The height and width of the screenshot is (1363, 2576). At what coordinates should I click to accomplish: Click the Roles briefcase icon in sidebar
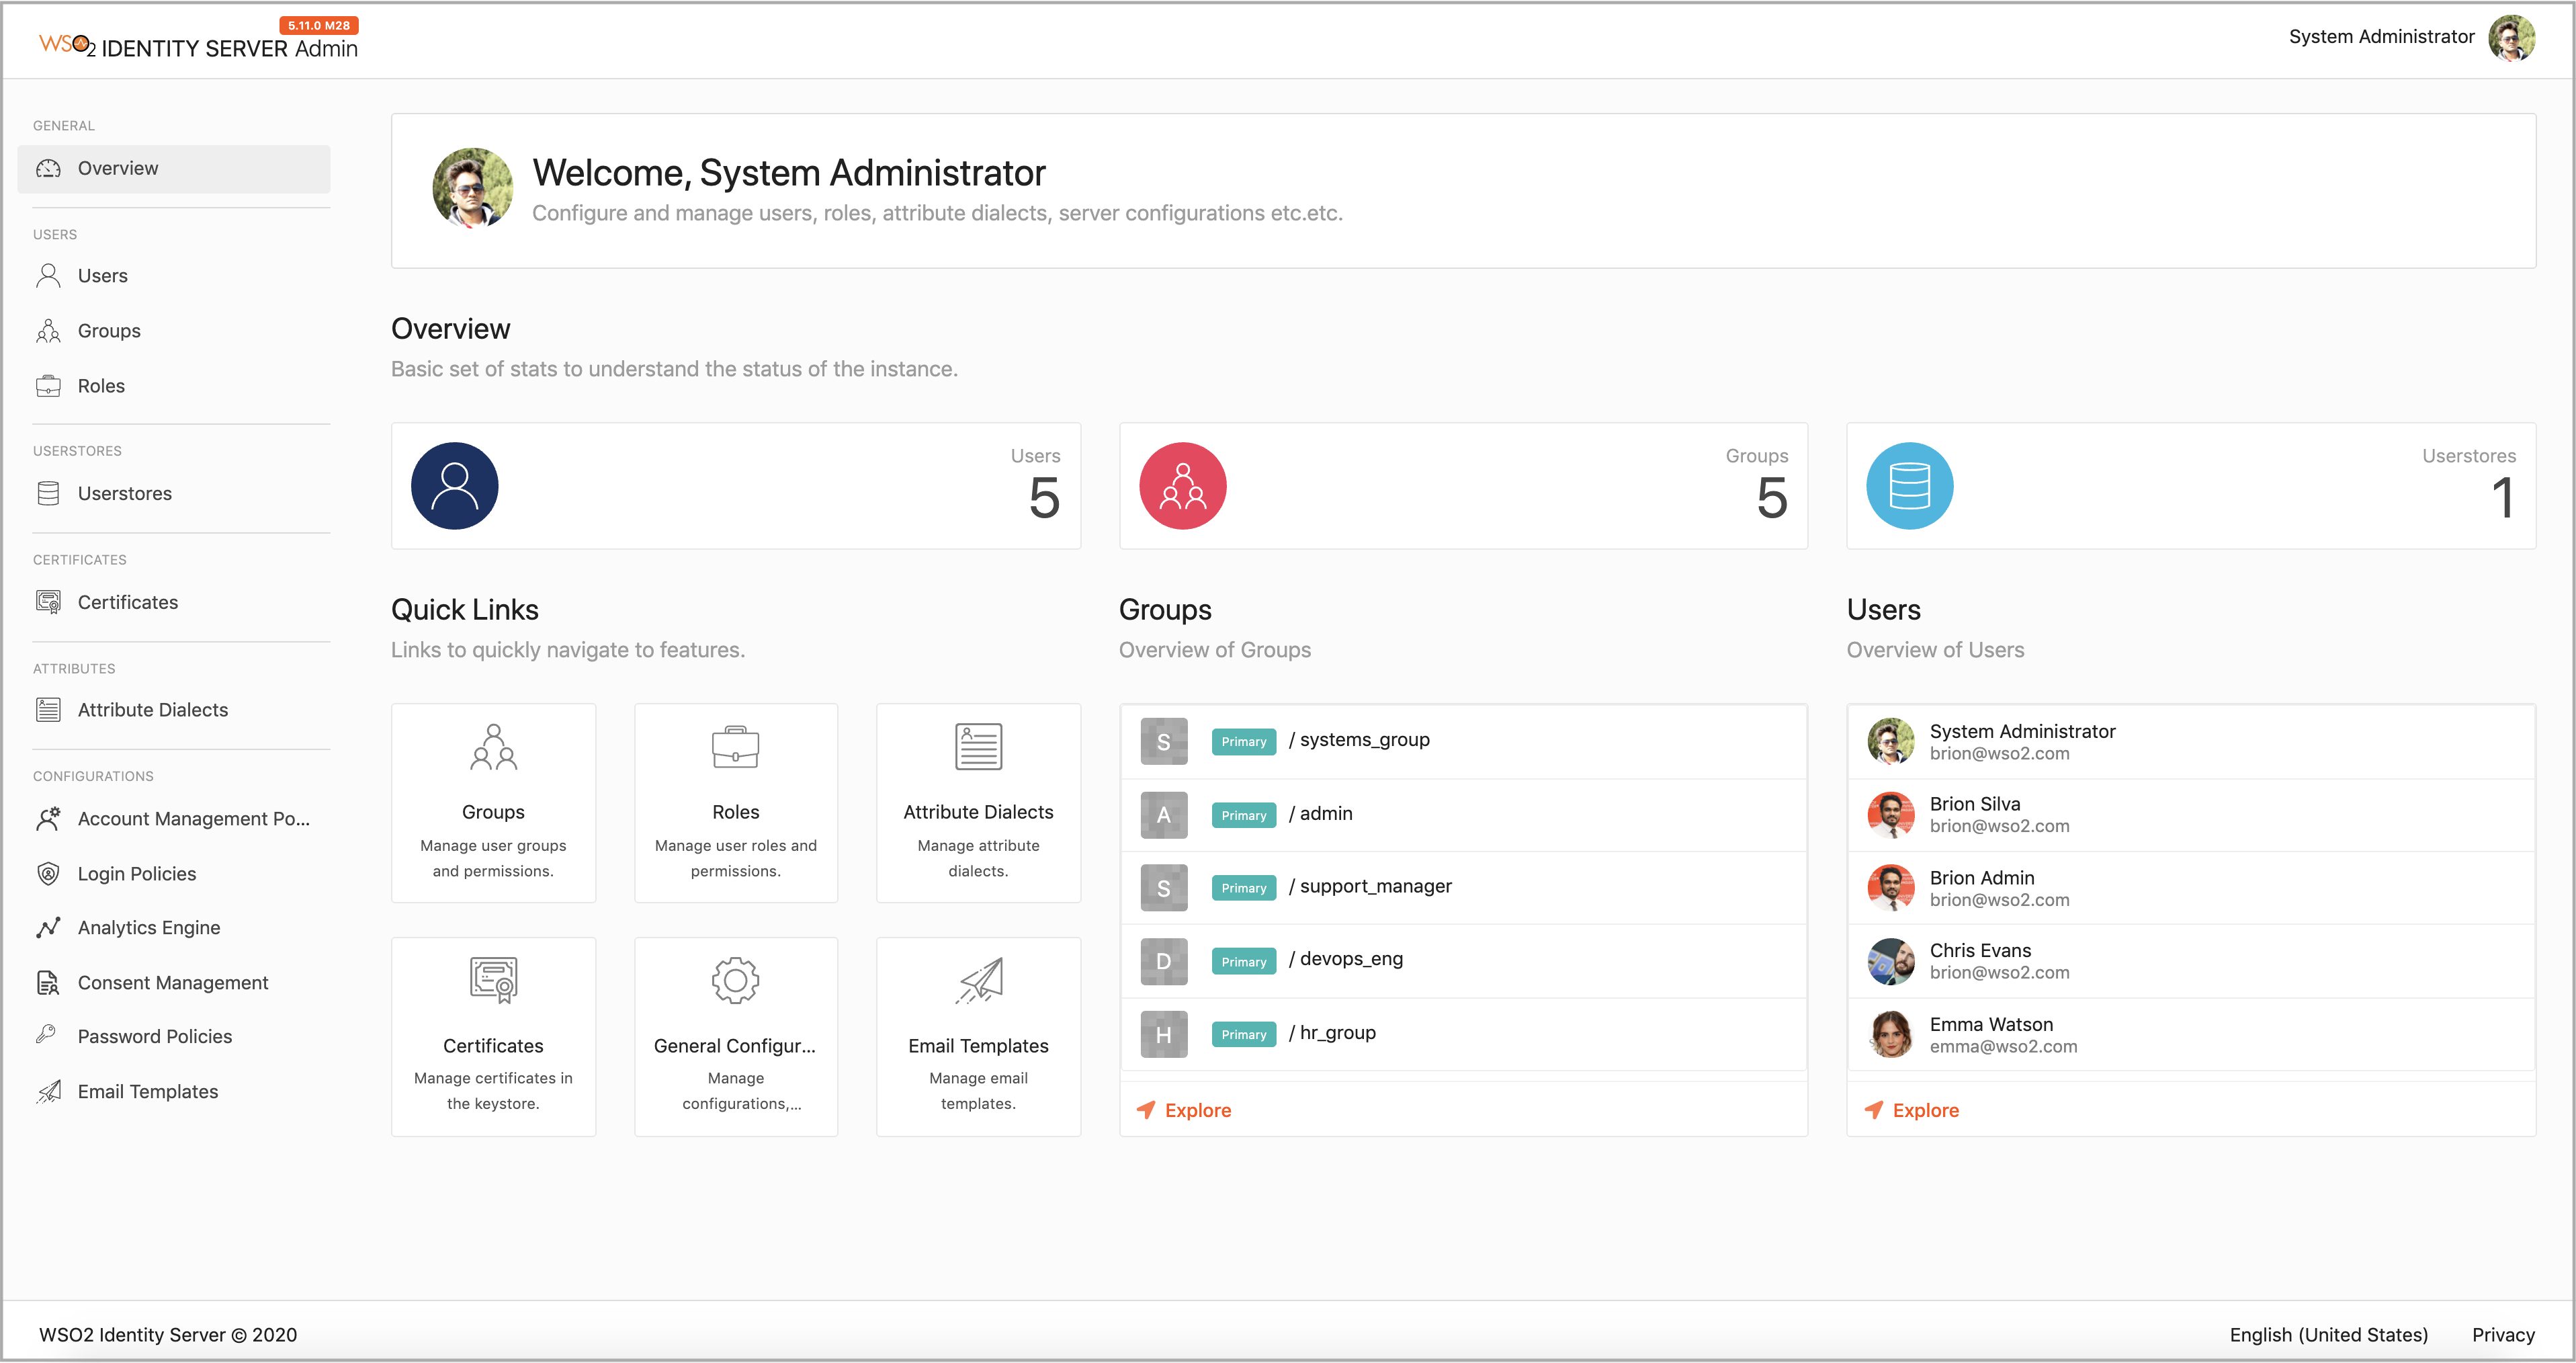pyautogui.click(x=48, y=386)
